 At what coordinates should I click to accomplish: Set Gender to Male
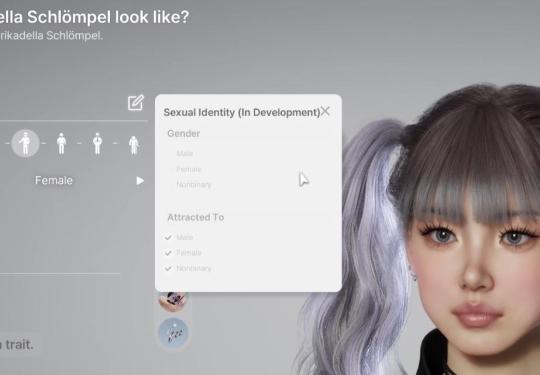[185, 153]
